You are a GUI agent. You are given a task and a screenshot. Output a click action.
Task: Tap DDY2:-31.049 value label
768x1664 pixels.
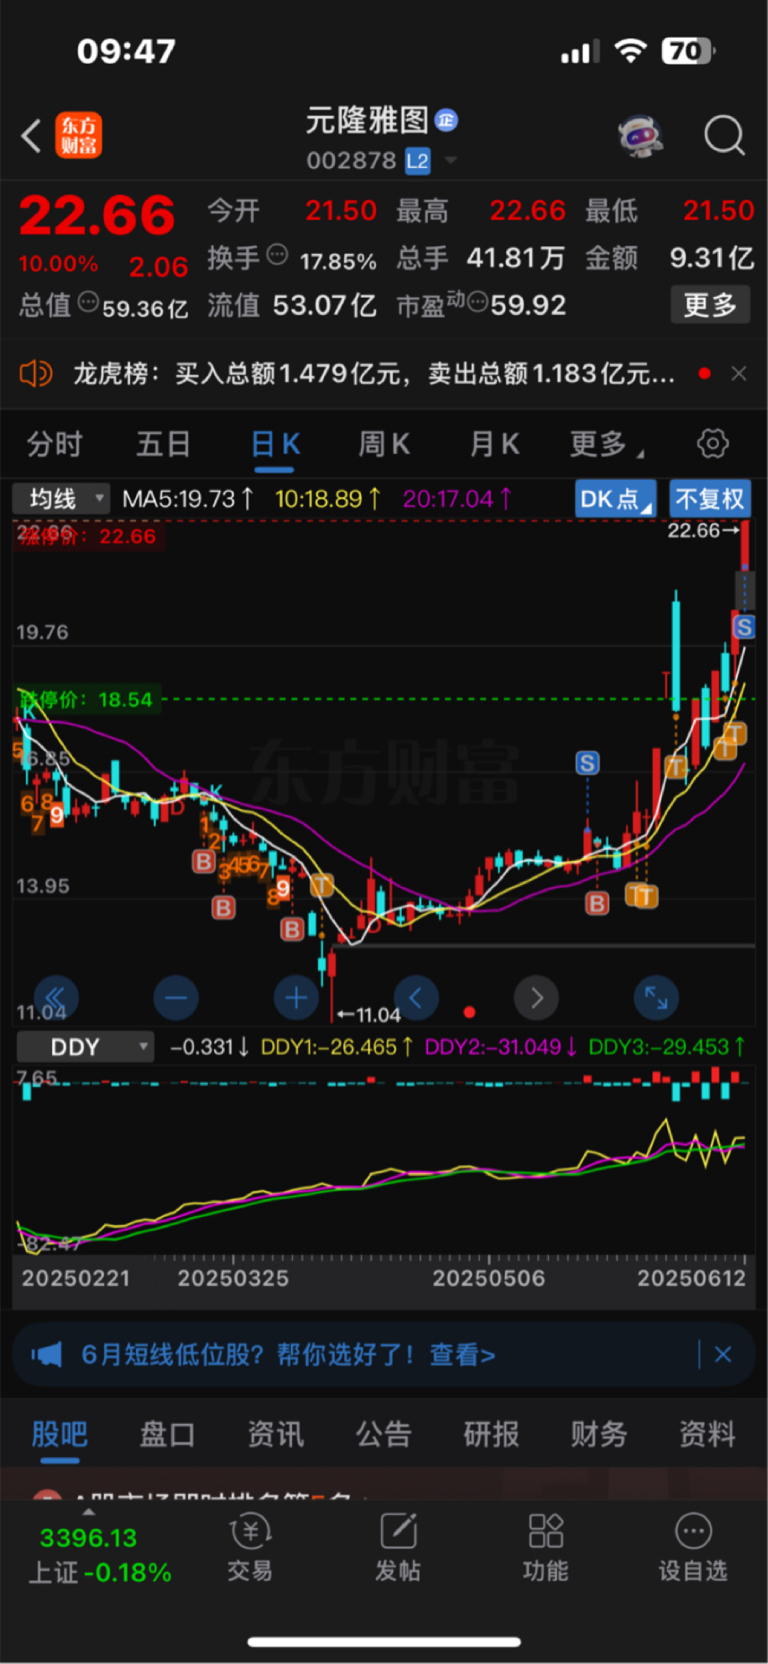point(501,1047)
